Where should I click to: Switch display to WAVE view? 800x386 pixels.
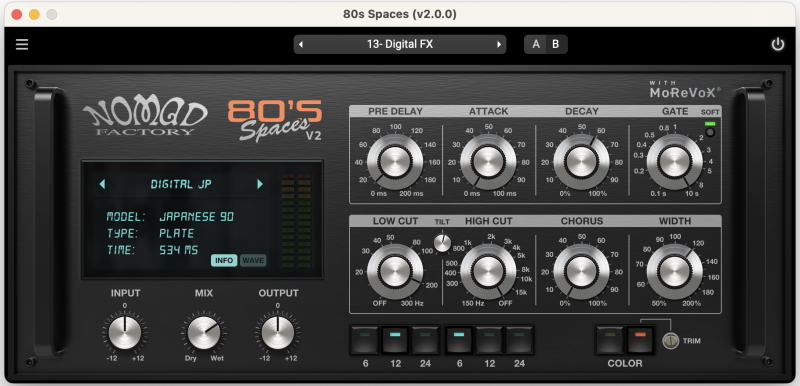click(253, 261)
